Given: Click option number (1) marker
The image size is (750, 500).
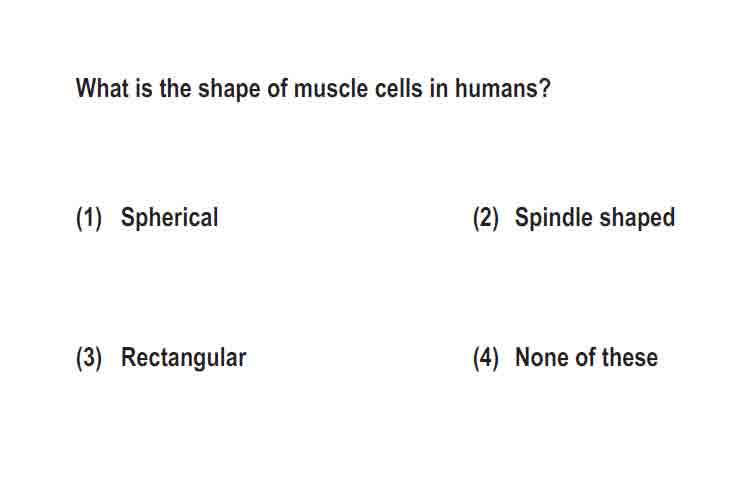Looking at the screenshot, I should [89, 219].
